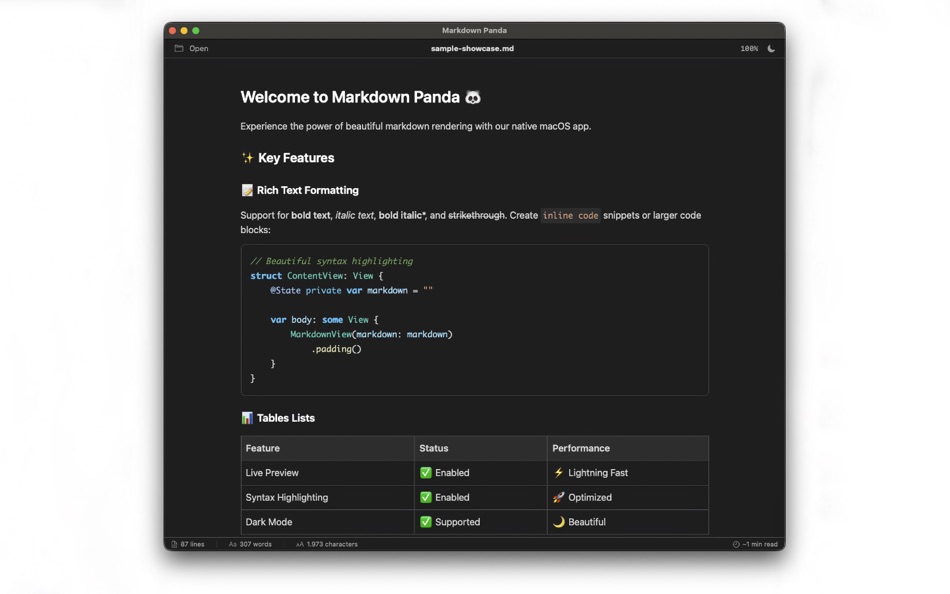Click the Welcome to Markdown Panda heading
The width and height of the screenshot is (950, 594).
(360, 98)
